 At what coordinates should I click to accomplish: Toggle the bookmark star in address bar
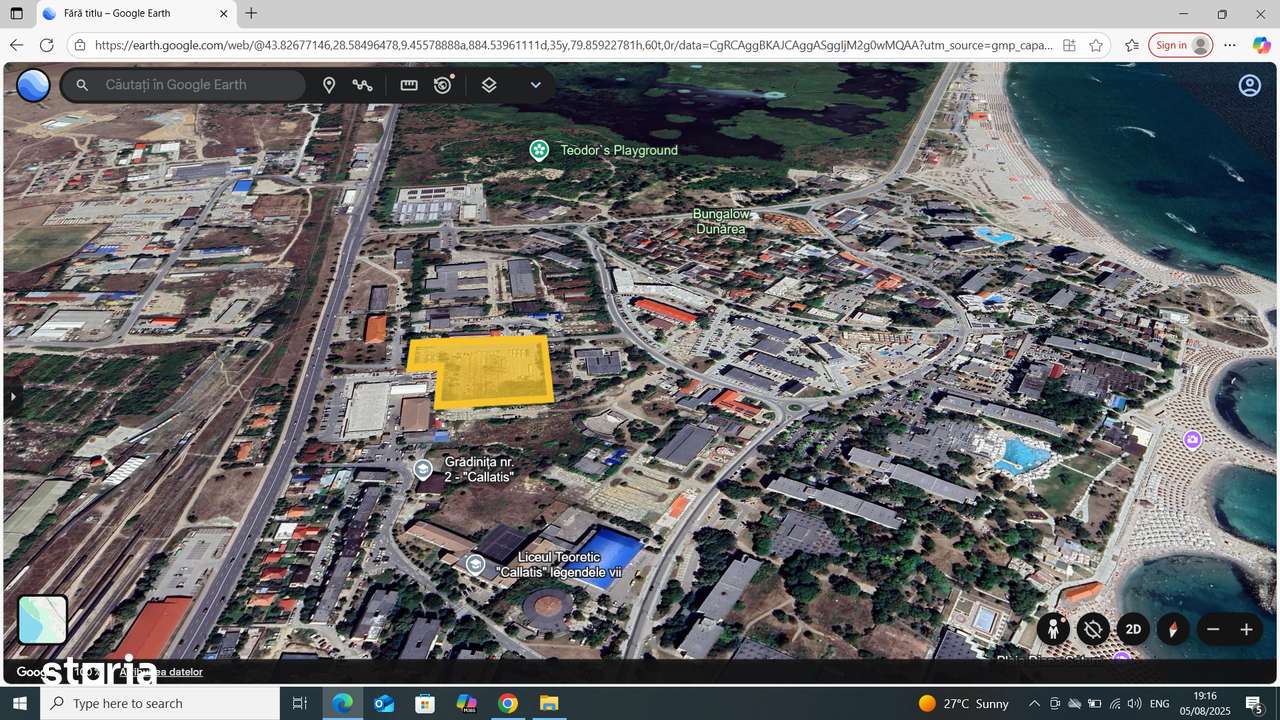[1095, 45]
